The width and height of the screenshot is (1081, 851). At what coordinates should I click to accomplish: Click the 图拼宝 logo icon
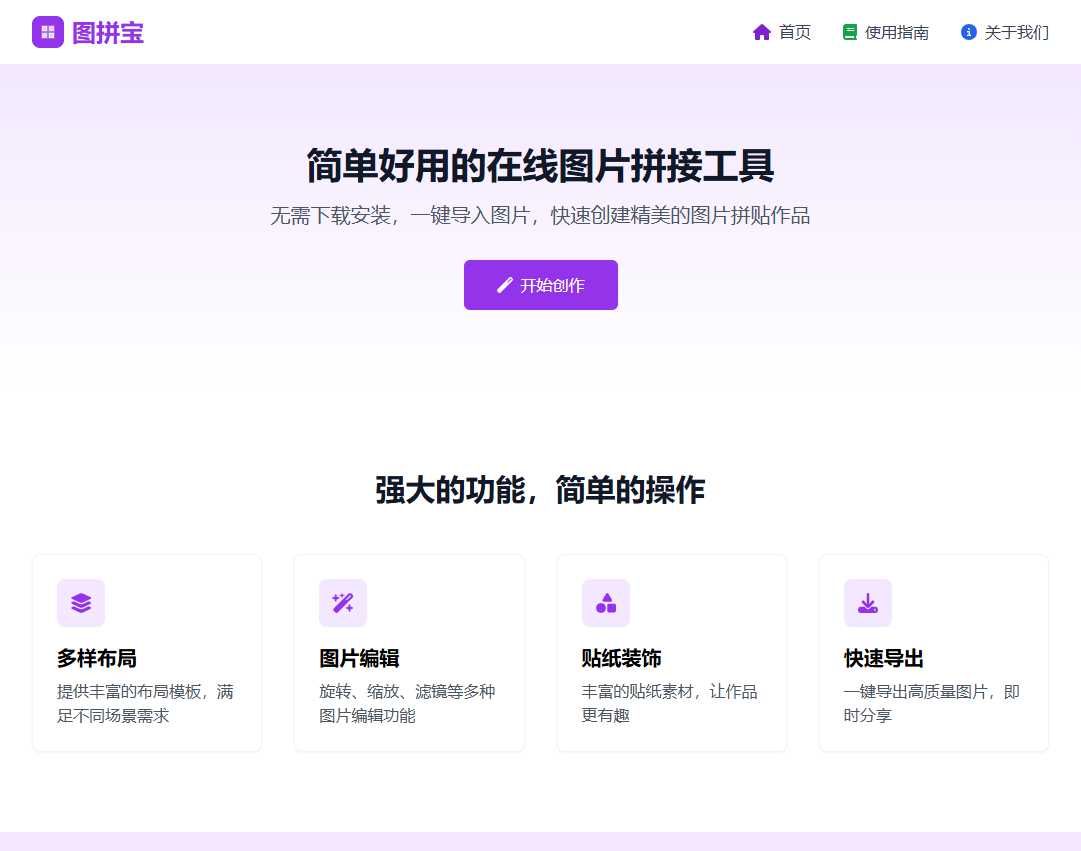47,32
